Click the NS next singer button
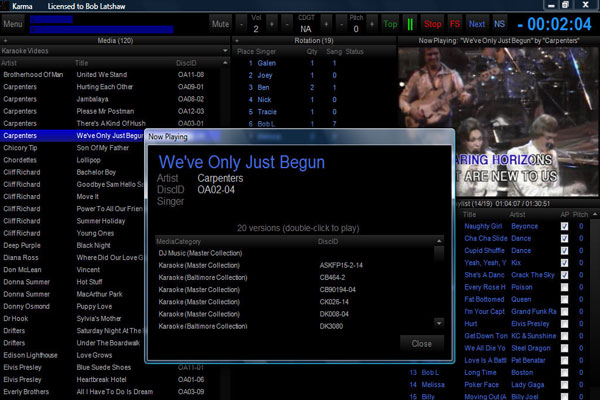 [x=499, y=24]
